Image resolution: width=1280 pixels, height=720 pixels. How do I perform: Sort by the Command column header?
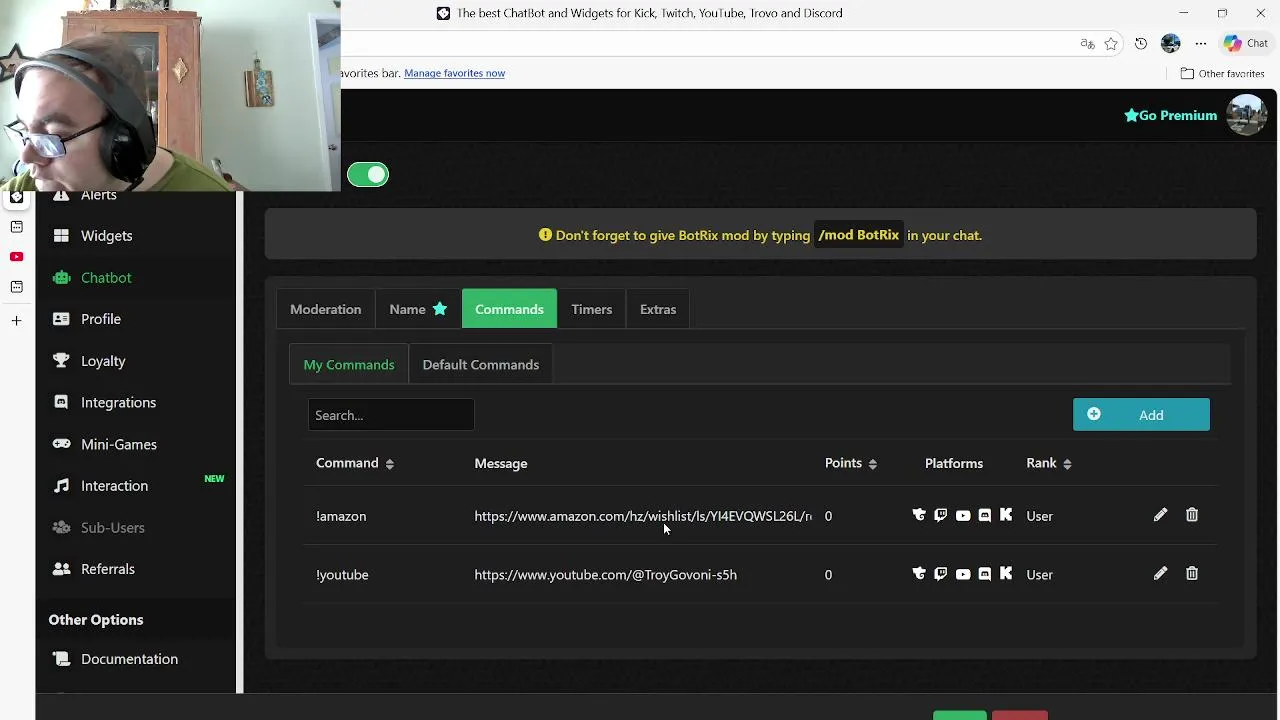click(355, 463)
